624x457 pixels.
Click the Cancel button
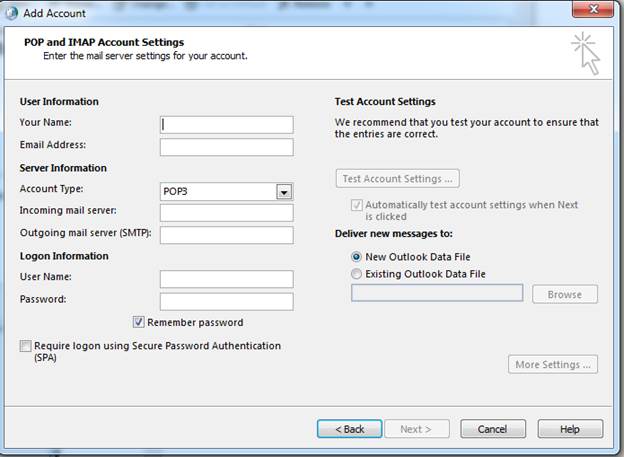point(493,429)
